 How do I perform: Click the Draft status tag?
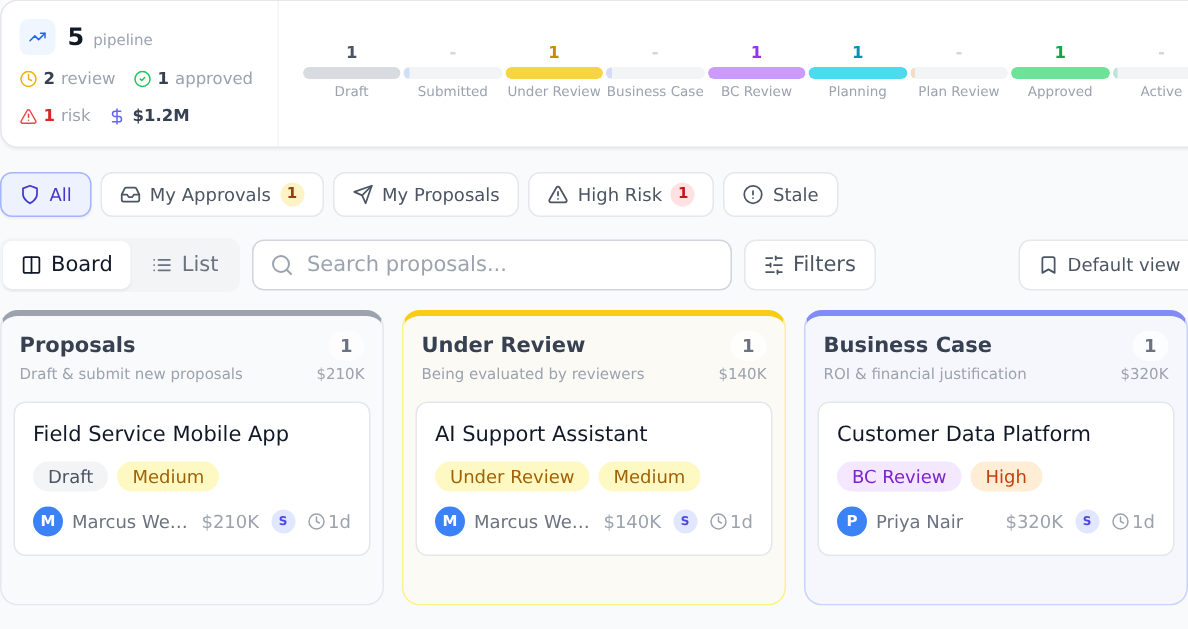[x=70, y=477]
